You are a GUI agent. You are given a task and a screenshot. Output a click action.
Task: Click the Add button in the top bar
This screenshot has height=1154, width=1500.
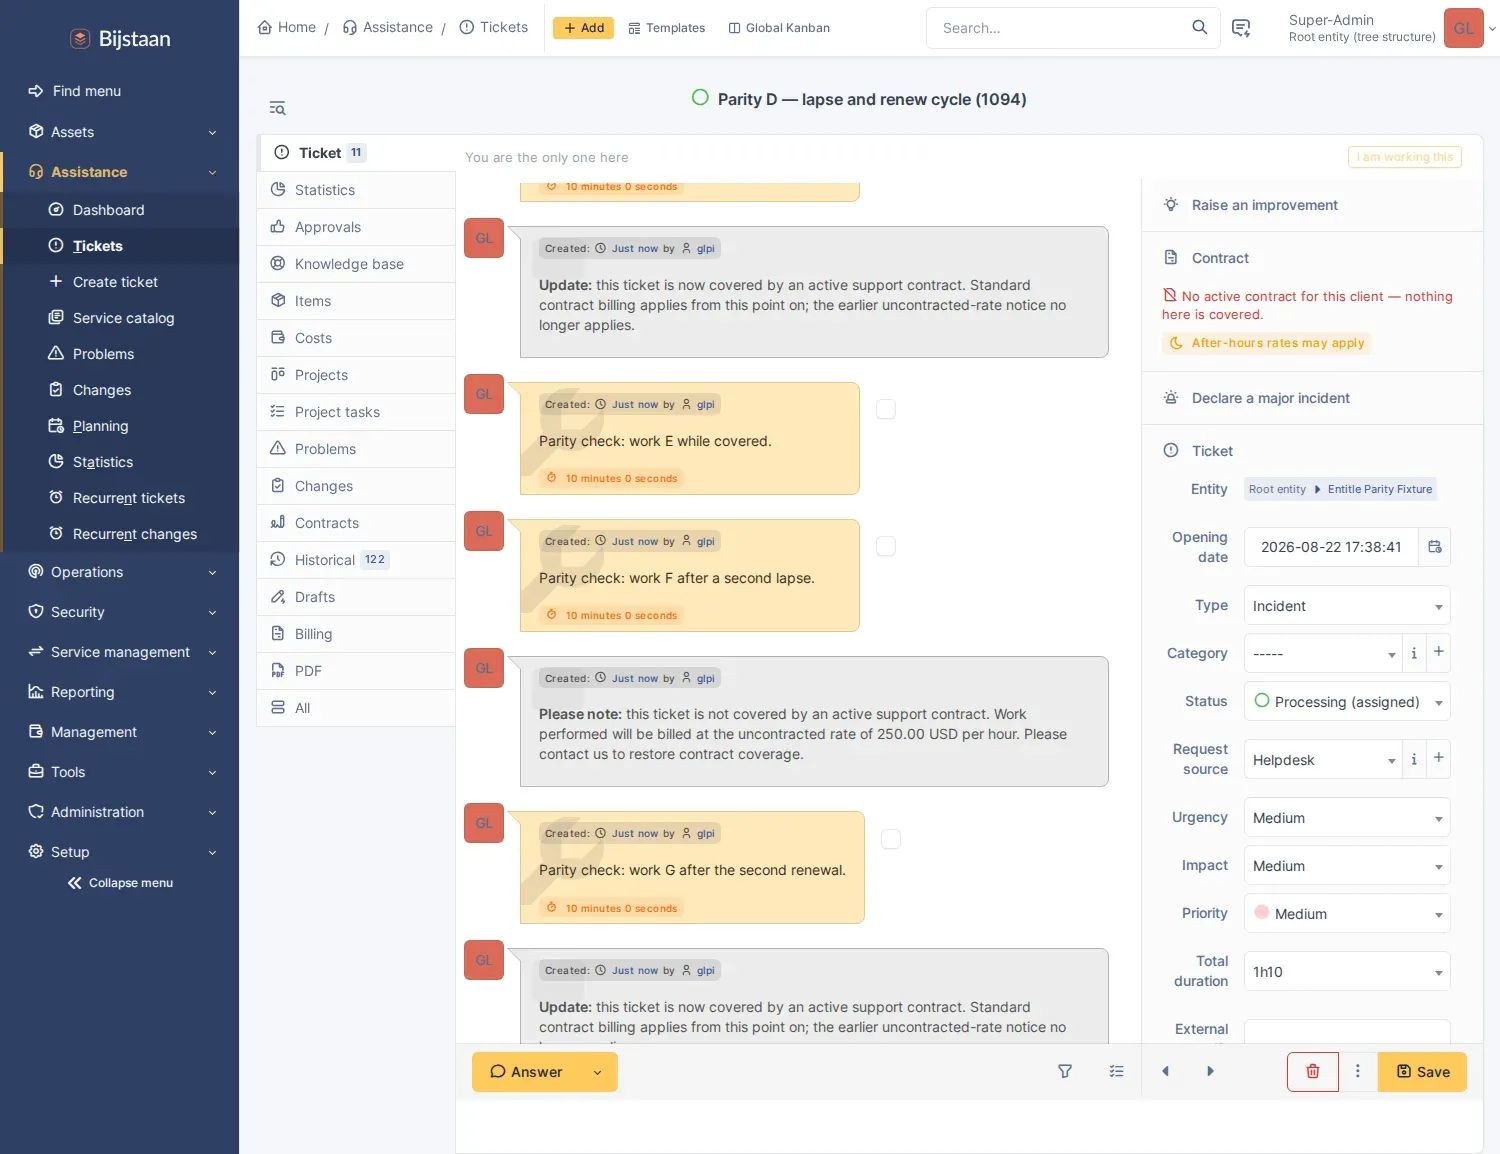(x=584, y=28)
